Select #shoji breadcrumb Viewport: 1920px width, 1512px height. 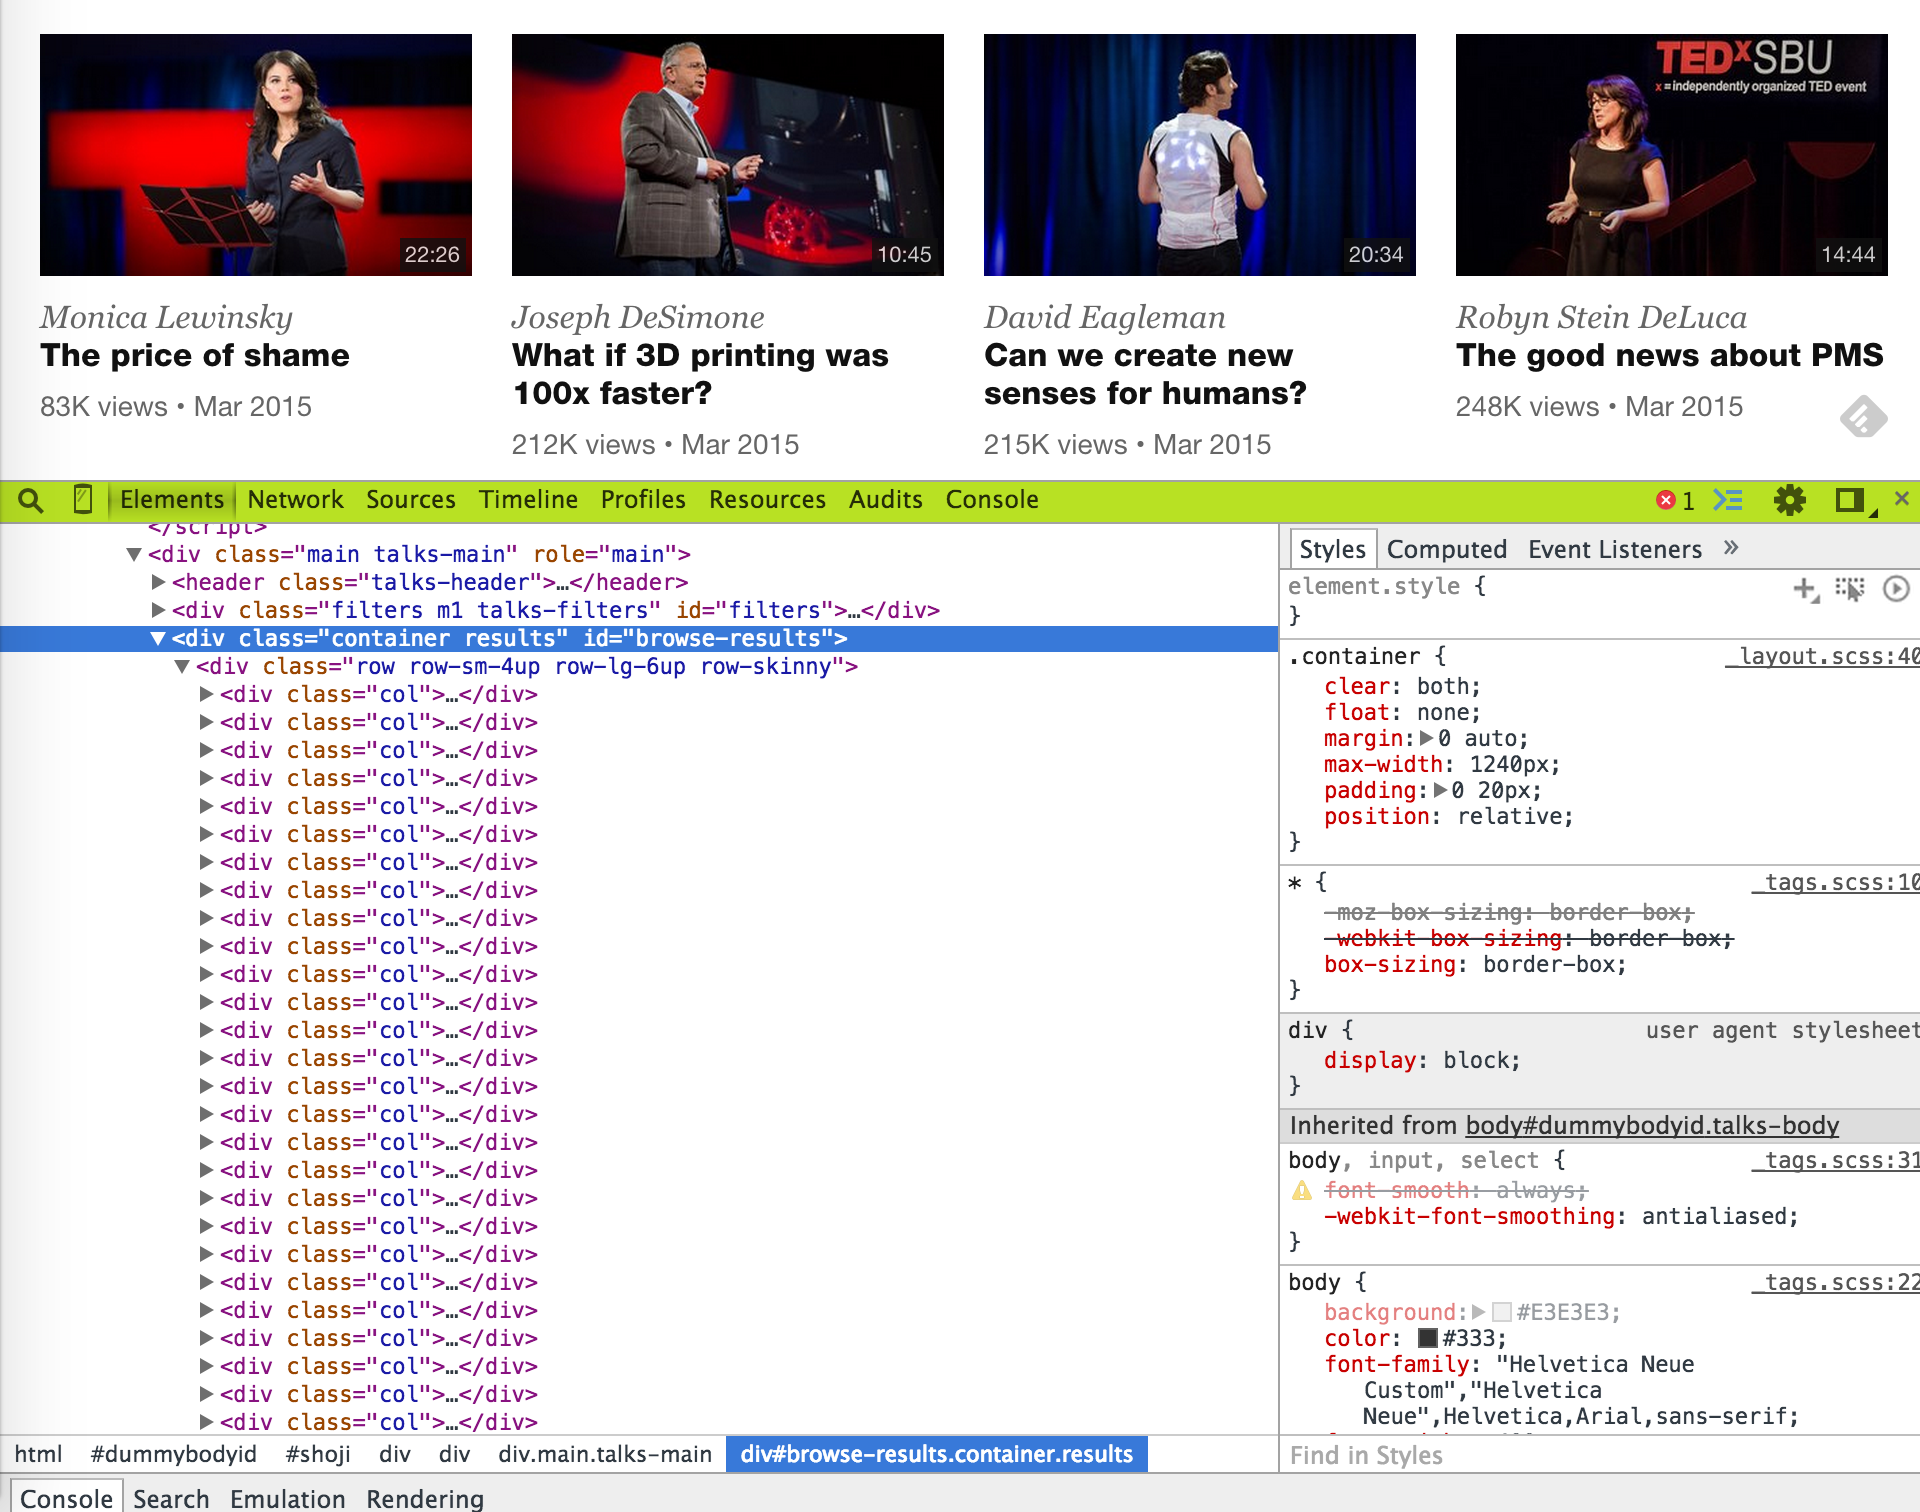(x=318, y=1454)
